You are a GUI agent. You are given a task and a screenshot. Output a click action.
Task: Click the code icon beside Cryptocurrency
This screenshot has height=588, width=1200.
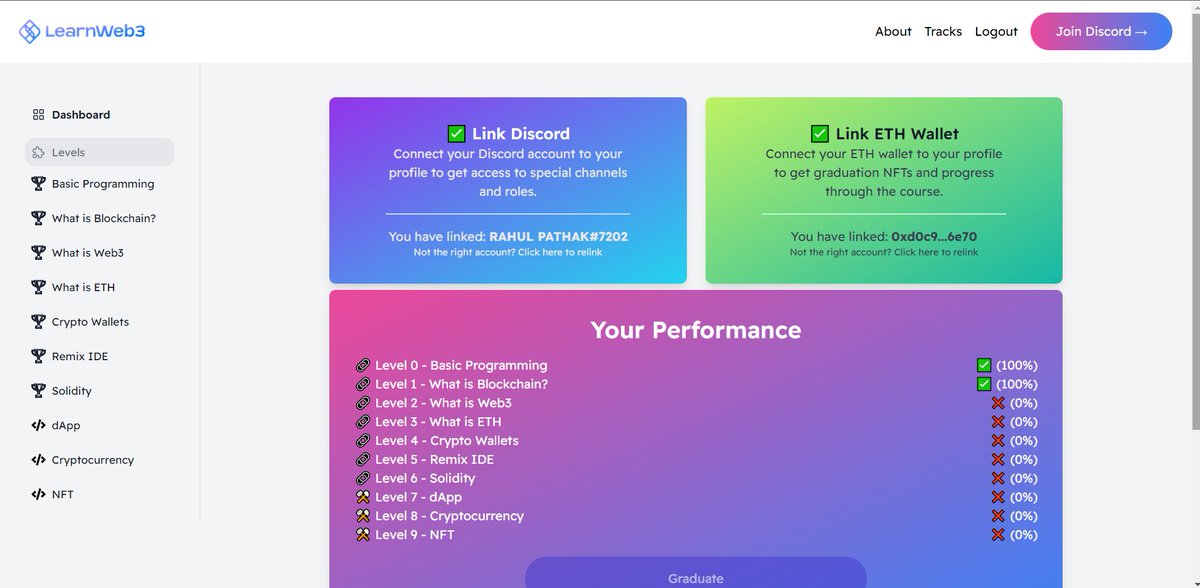[x=37, y=459]
